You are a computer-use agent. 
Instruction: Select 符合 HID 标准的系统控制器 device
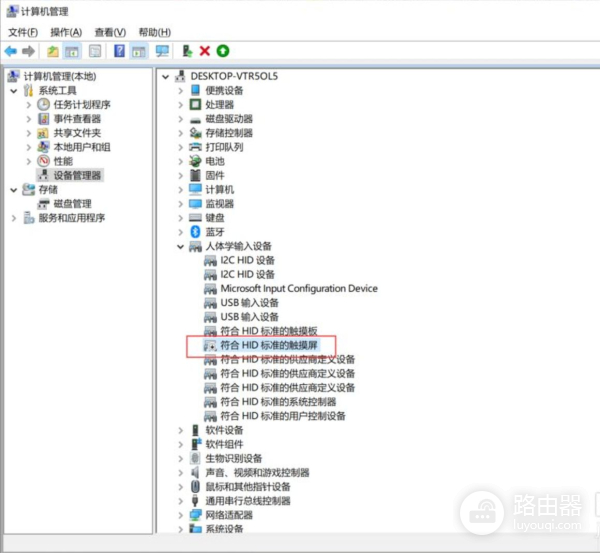[x=278, y=402]
